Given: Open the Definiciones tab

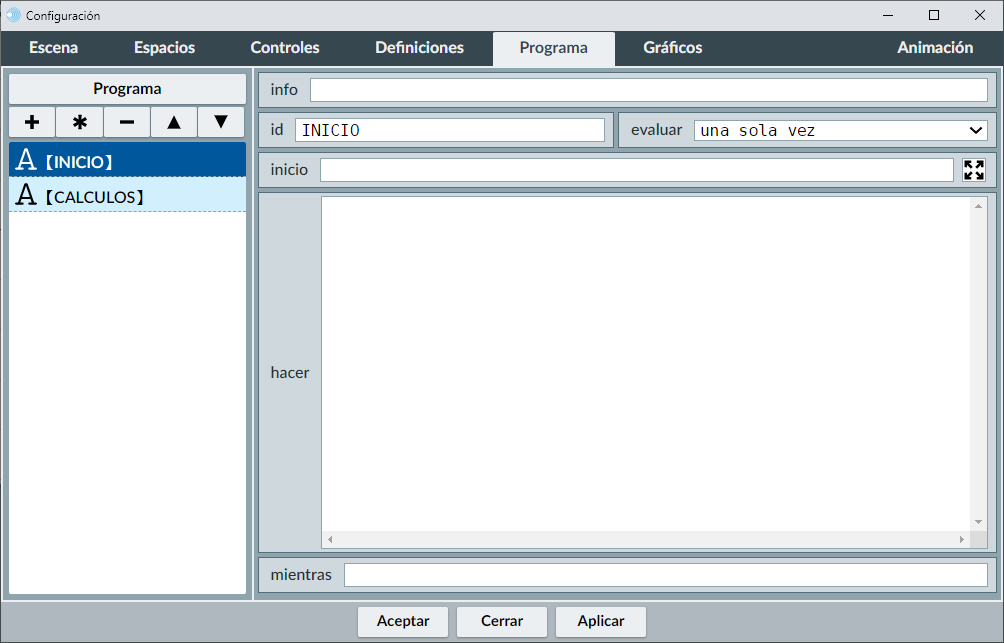Looking at the screenshot, I should (419, 48).
